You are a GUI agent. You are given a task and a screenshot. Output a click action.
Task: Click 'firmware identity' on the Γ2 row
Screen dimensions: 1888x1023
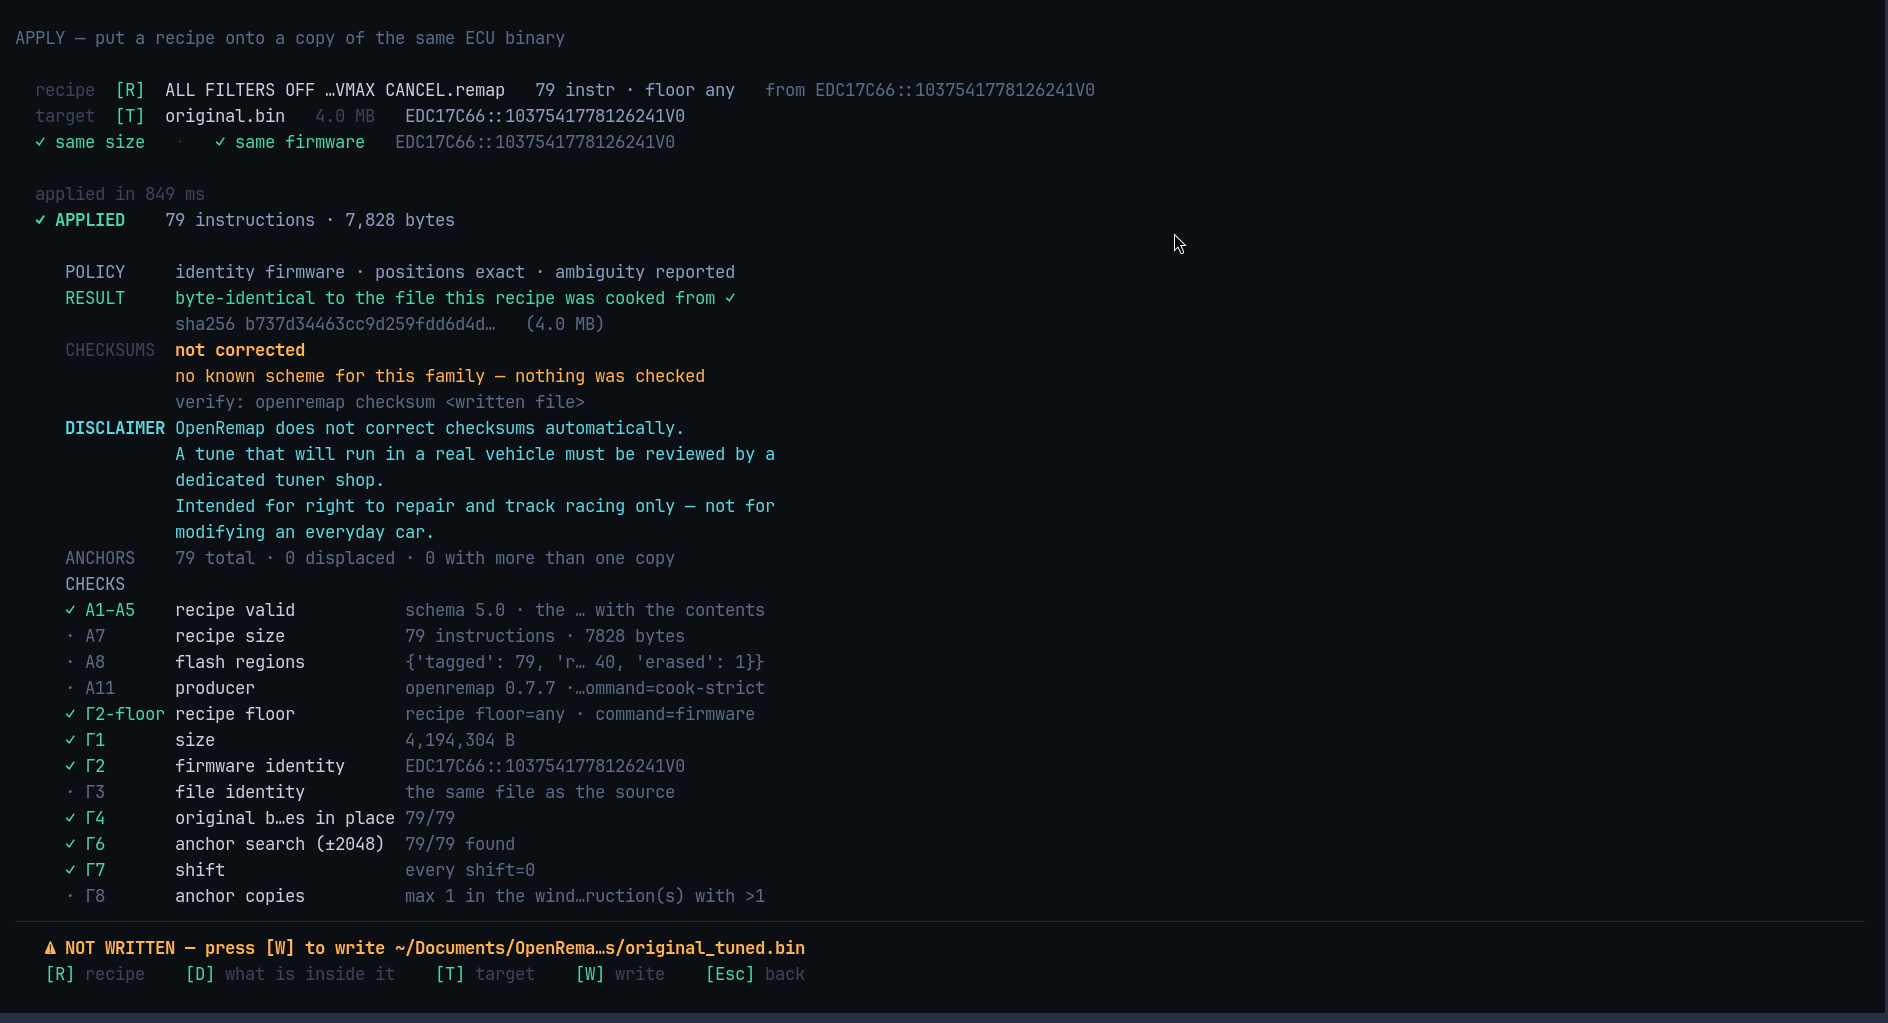coord(260,766)
